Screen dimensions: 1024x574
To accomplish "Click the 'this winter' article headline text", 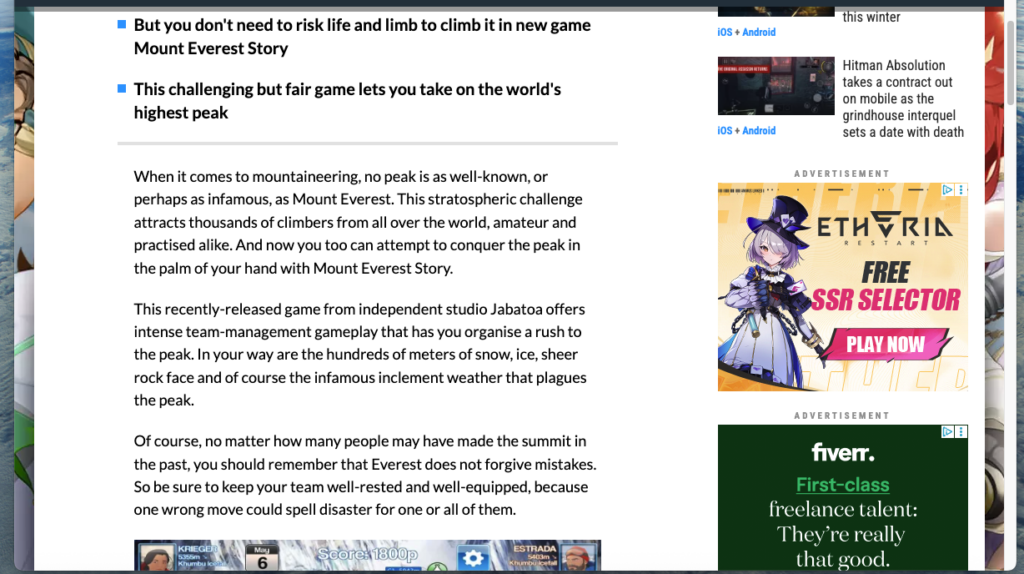I will click(x=871, y=17).
